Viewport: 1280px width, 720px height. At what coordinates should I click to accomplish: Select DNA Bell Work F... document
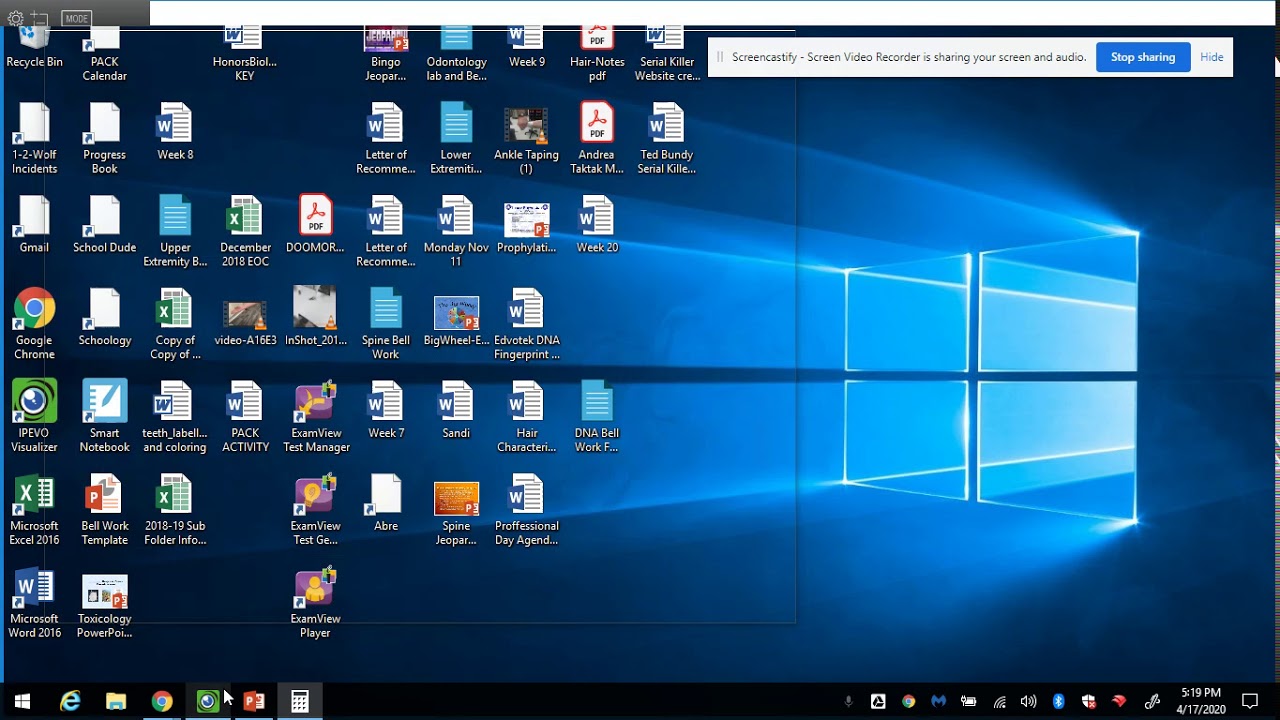pyautogui.click(x=597, y=417)
